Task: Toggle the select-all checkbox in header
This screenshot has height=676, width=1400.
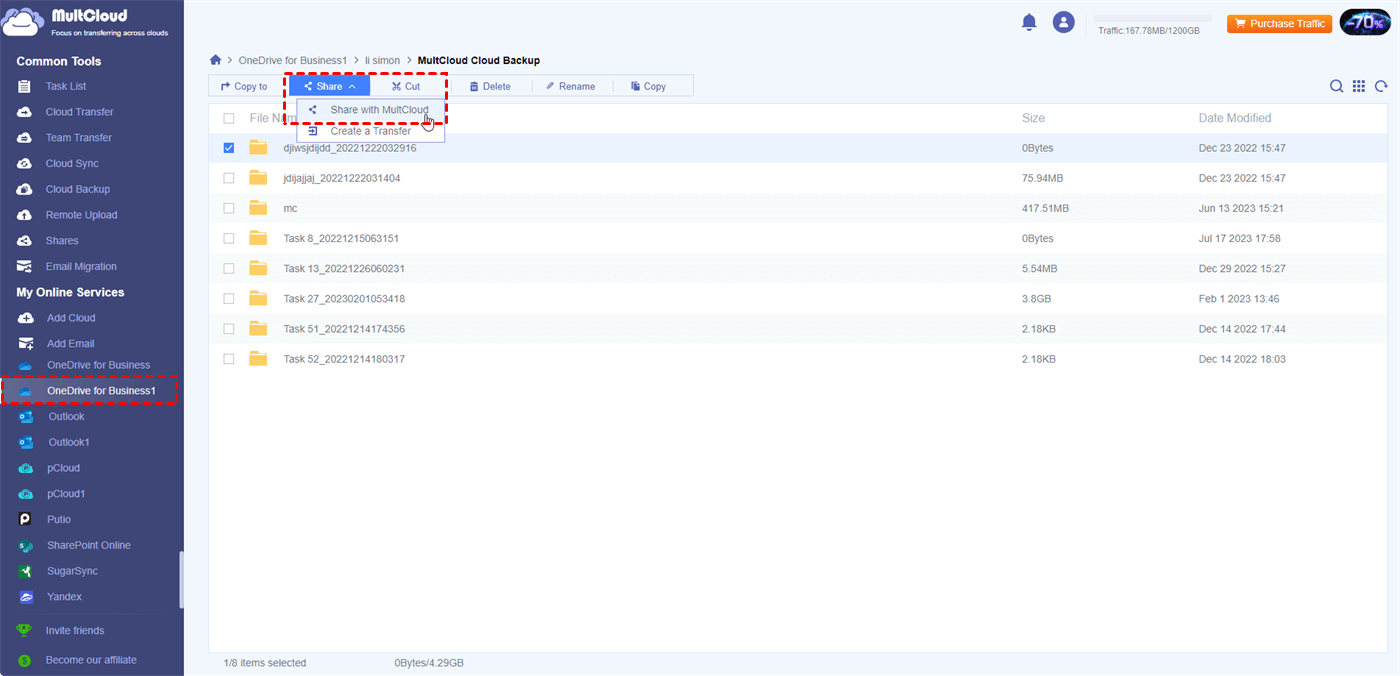Action: tap(229, 118)
